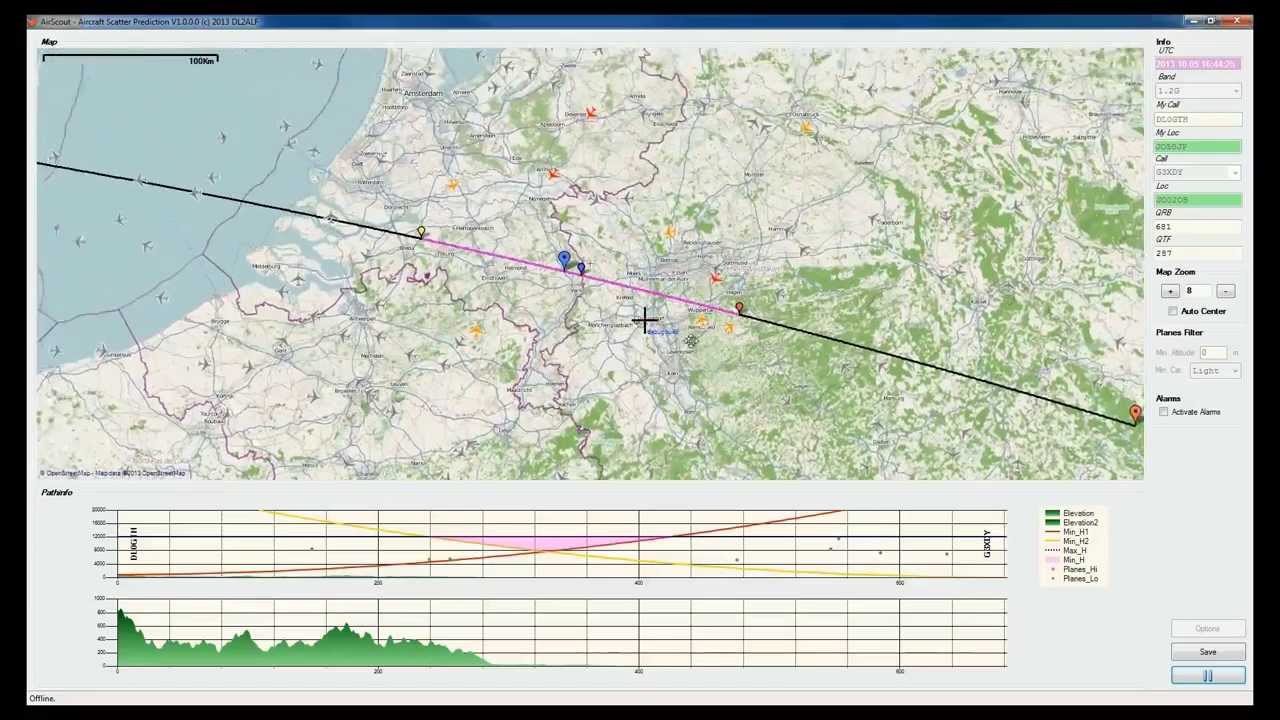Click the red aircraft icon near Arnhem

(x=552, y=174)
